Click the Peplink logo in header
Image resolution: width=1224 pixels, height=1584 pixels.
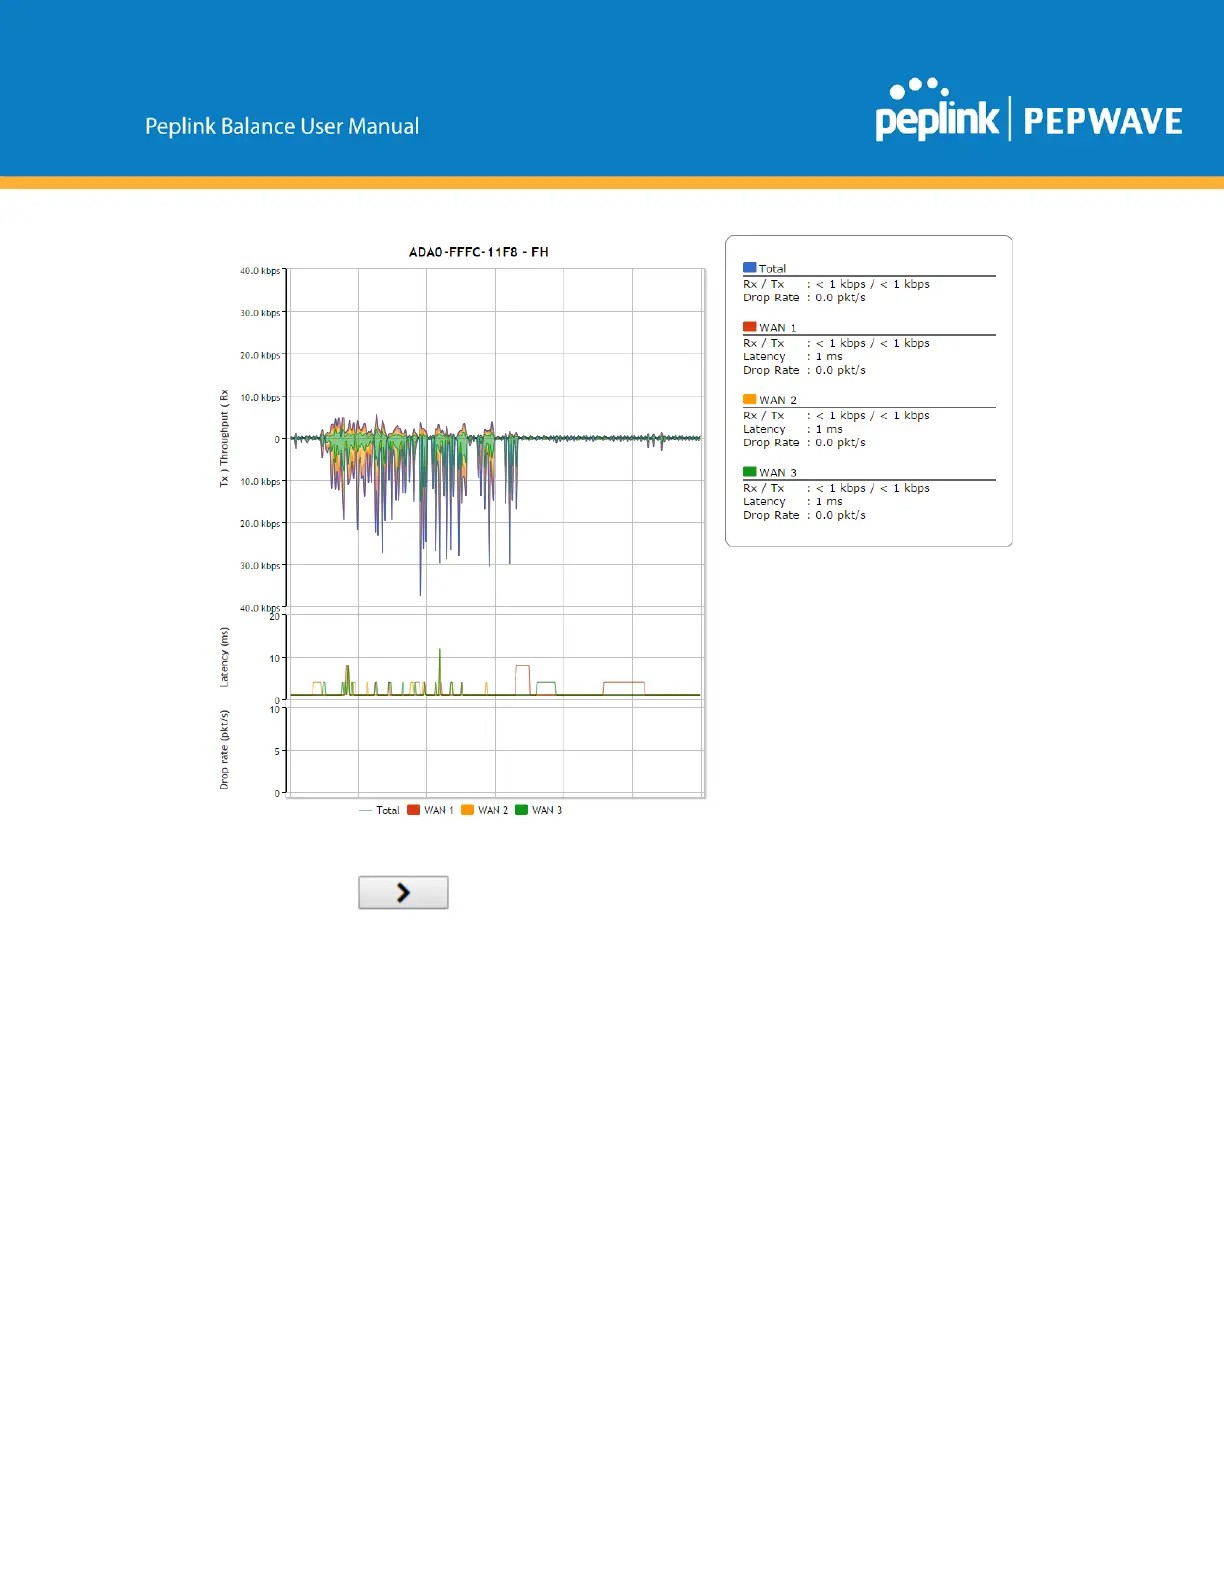coord(936,112)
